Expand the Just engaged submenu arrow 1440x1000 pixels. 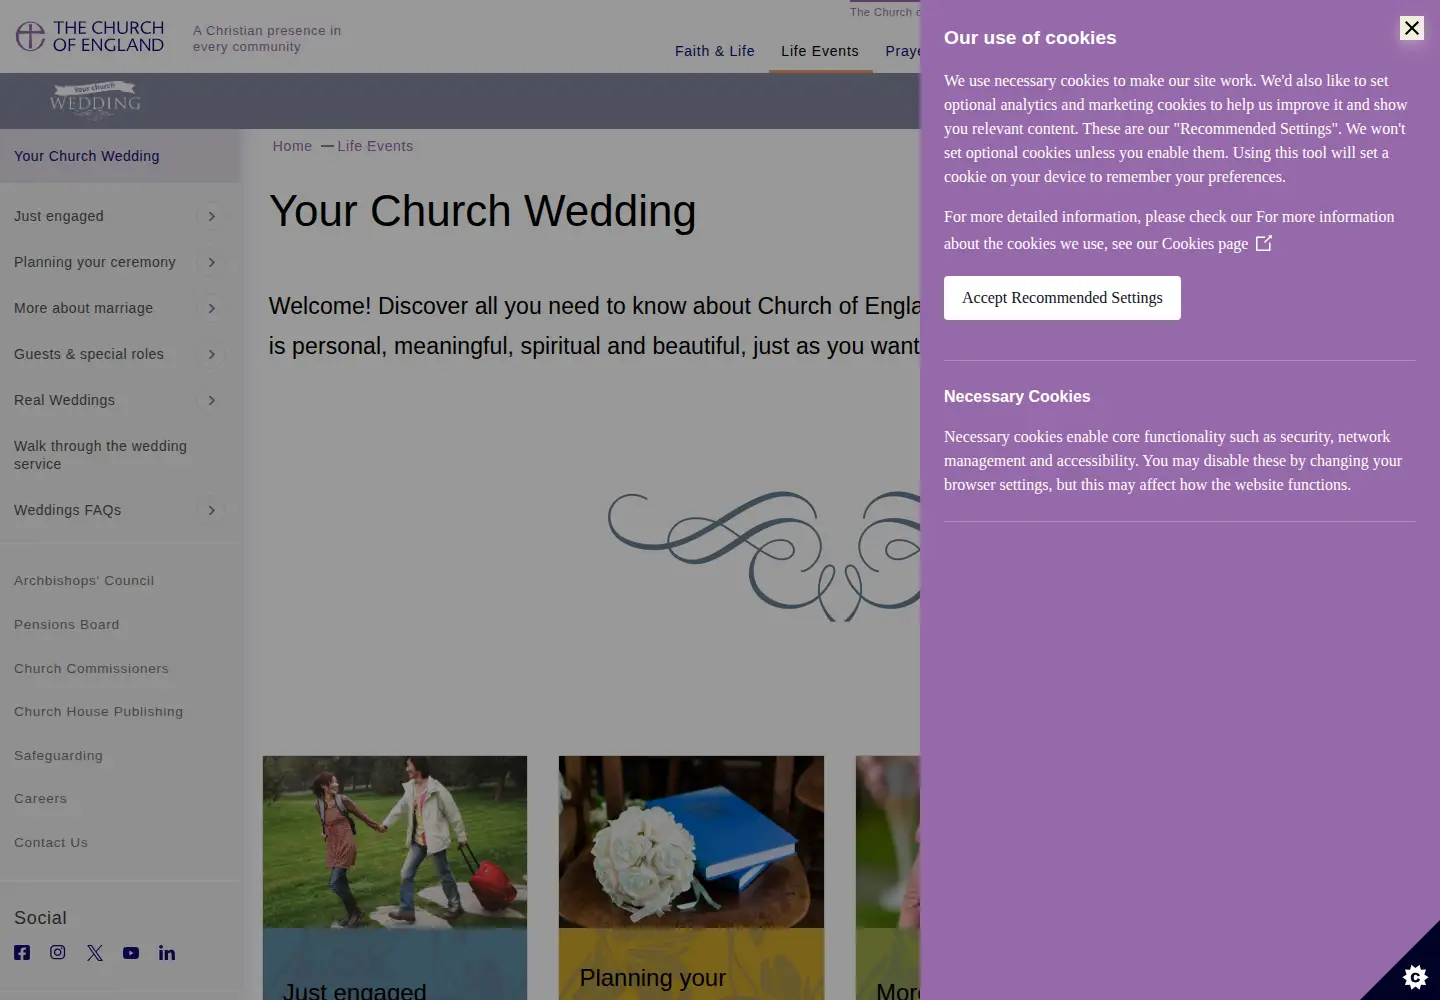pos(211,216)
